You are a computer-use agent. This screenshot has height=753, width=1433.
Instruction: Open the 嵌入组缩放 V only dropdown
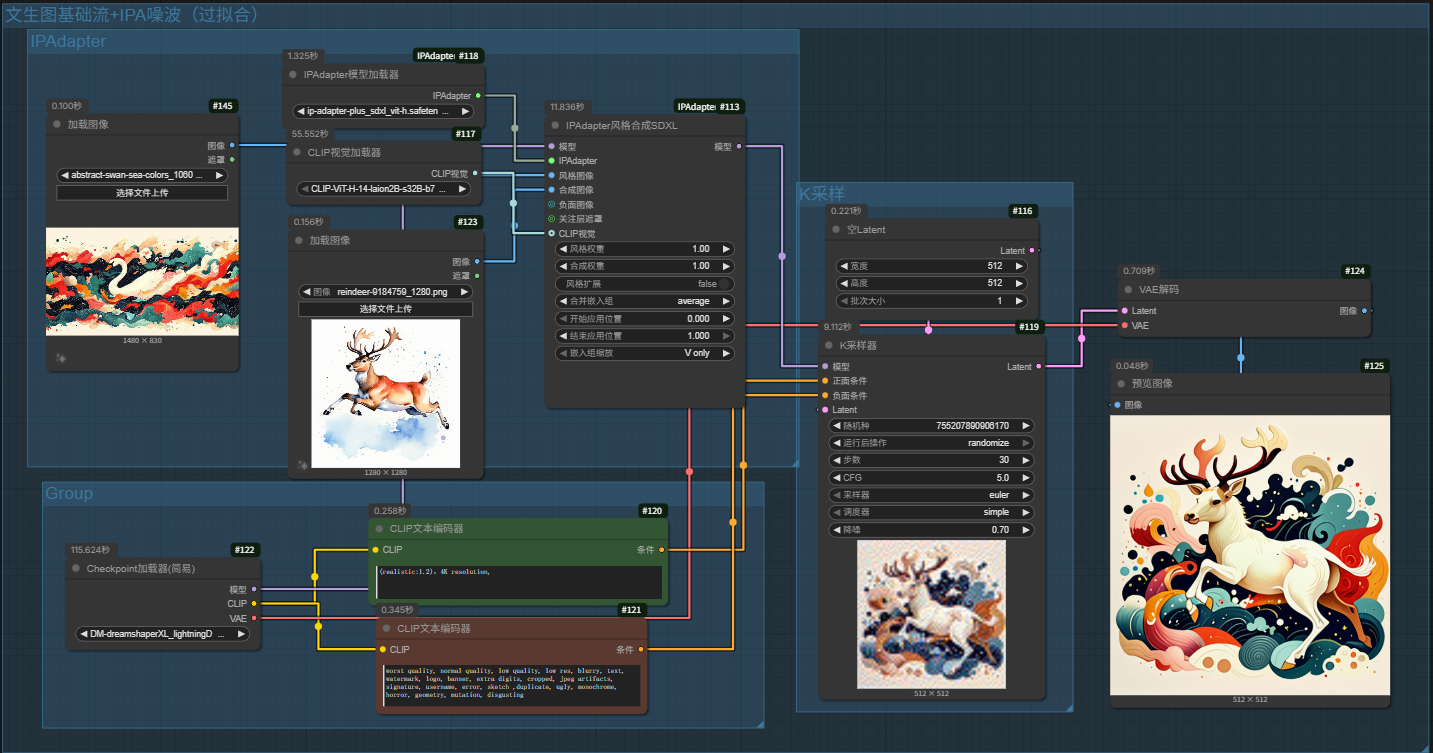(x=644, y=353)
